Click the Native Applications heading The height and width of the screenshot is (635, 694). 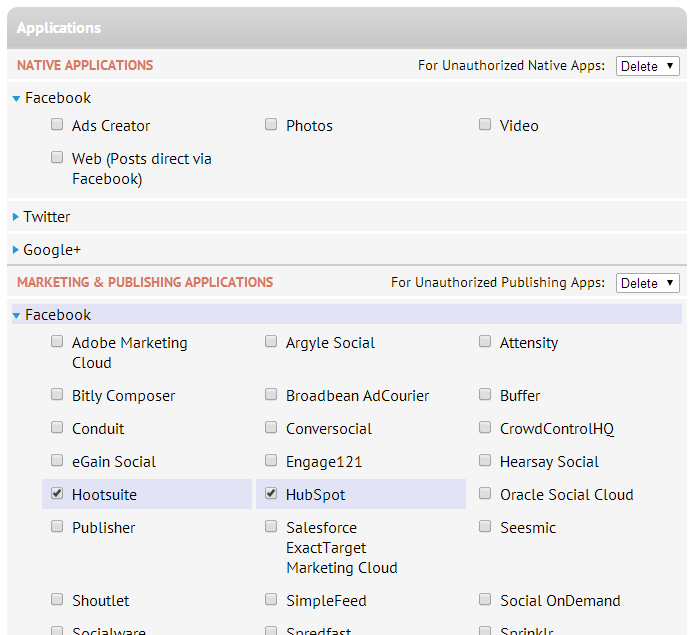point(85,65)
